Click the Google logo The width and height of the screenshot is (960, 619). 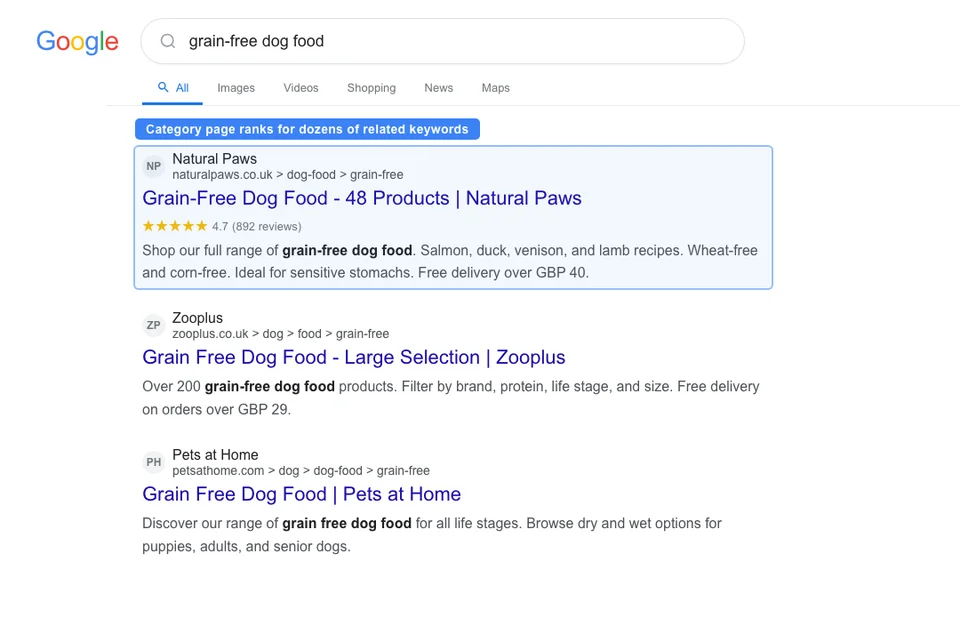pyautogui.click(x=77, y=42)
